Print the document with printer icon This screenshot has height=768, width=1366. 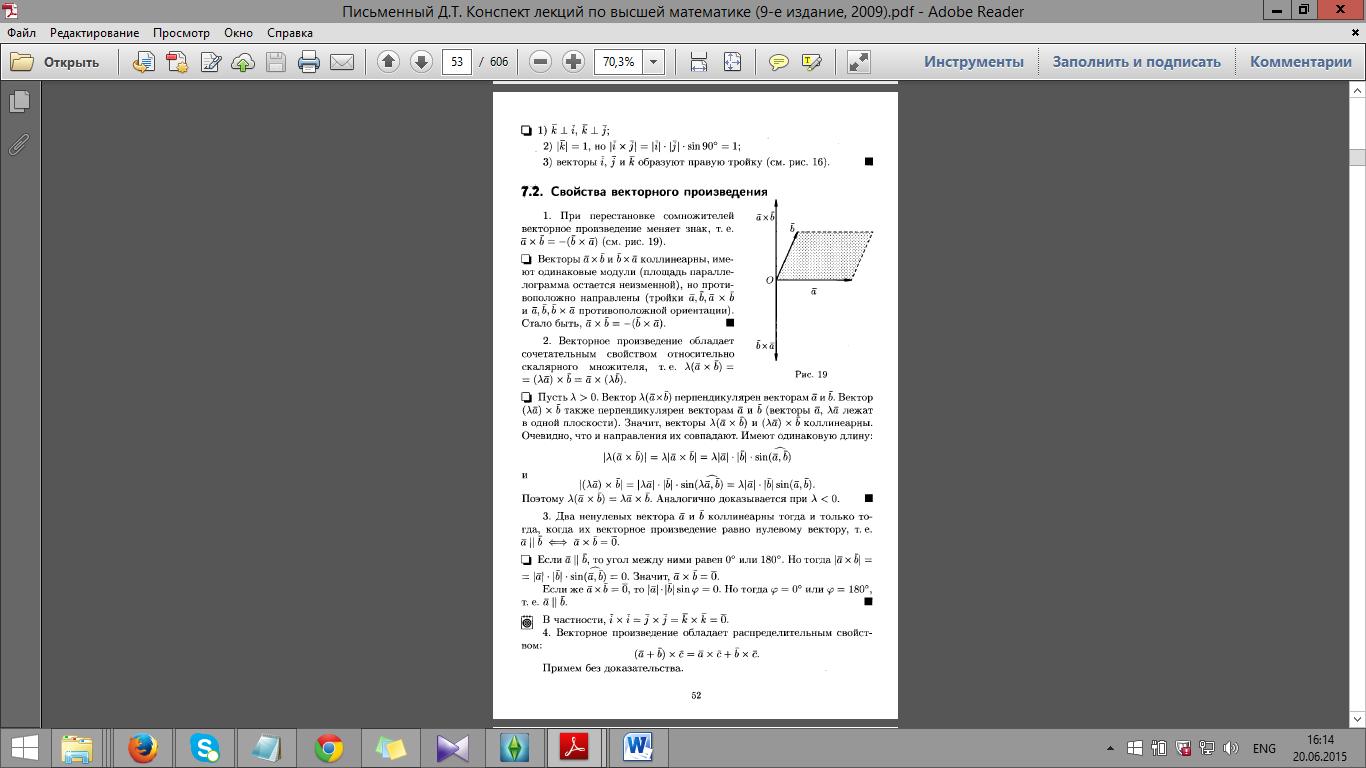309,62
